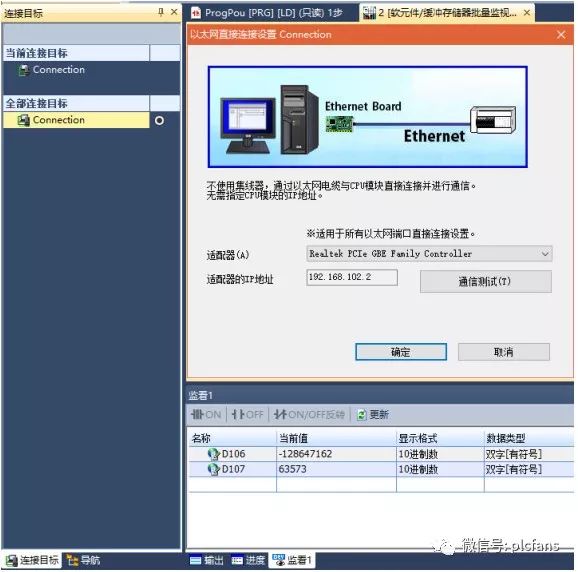Click the batch monitor tab icon
578x572 pixels.
point(369,13)
